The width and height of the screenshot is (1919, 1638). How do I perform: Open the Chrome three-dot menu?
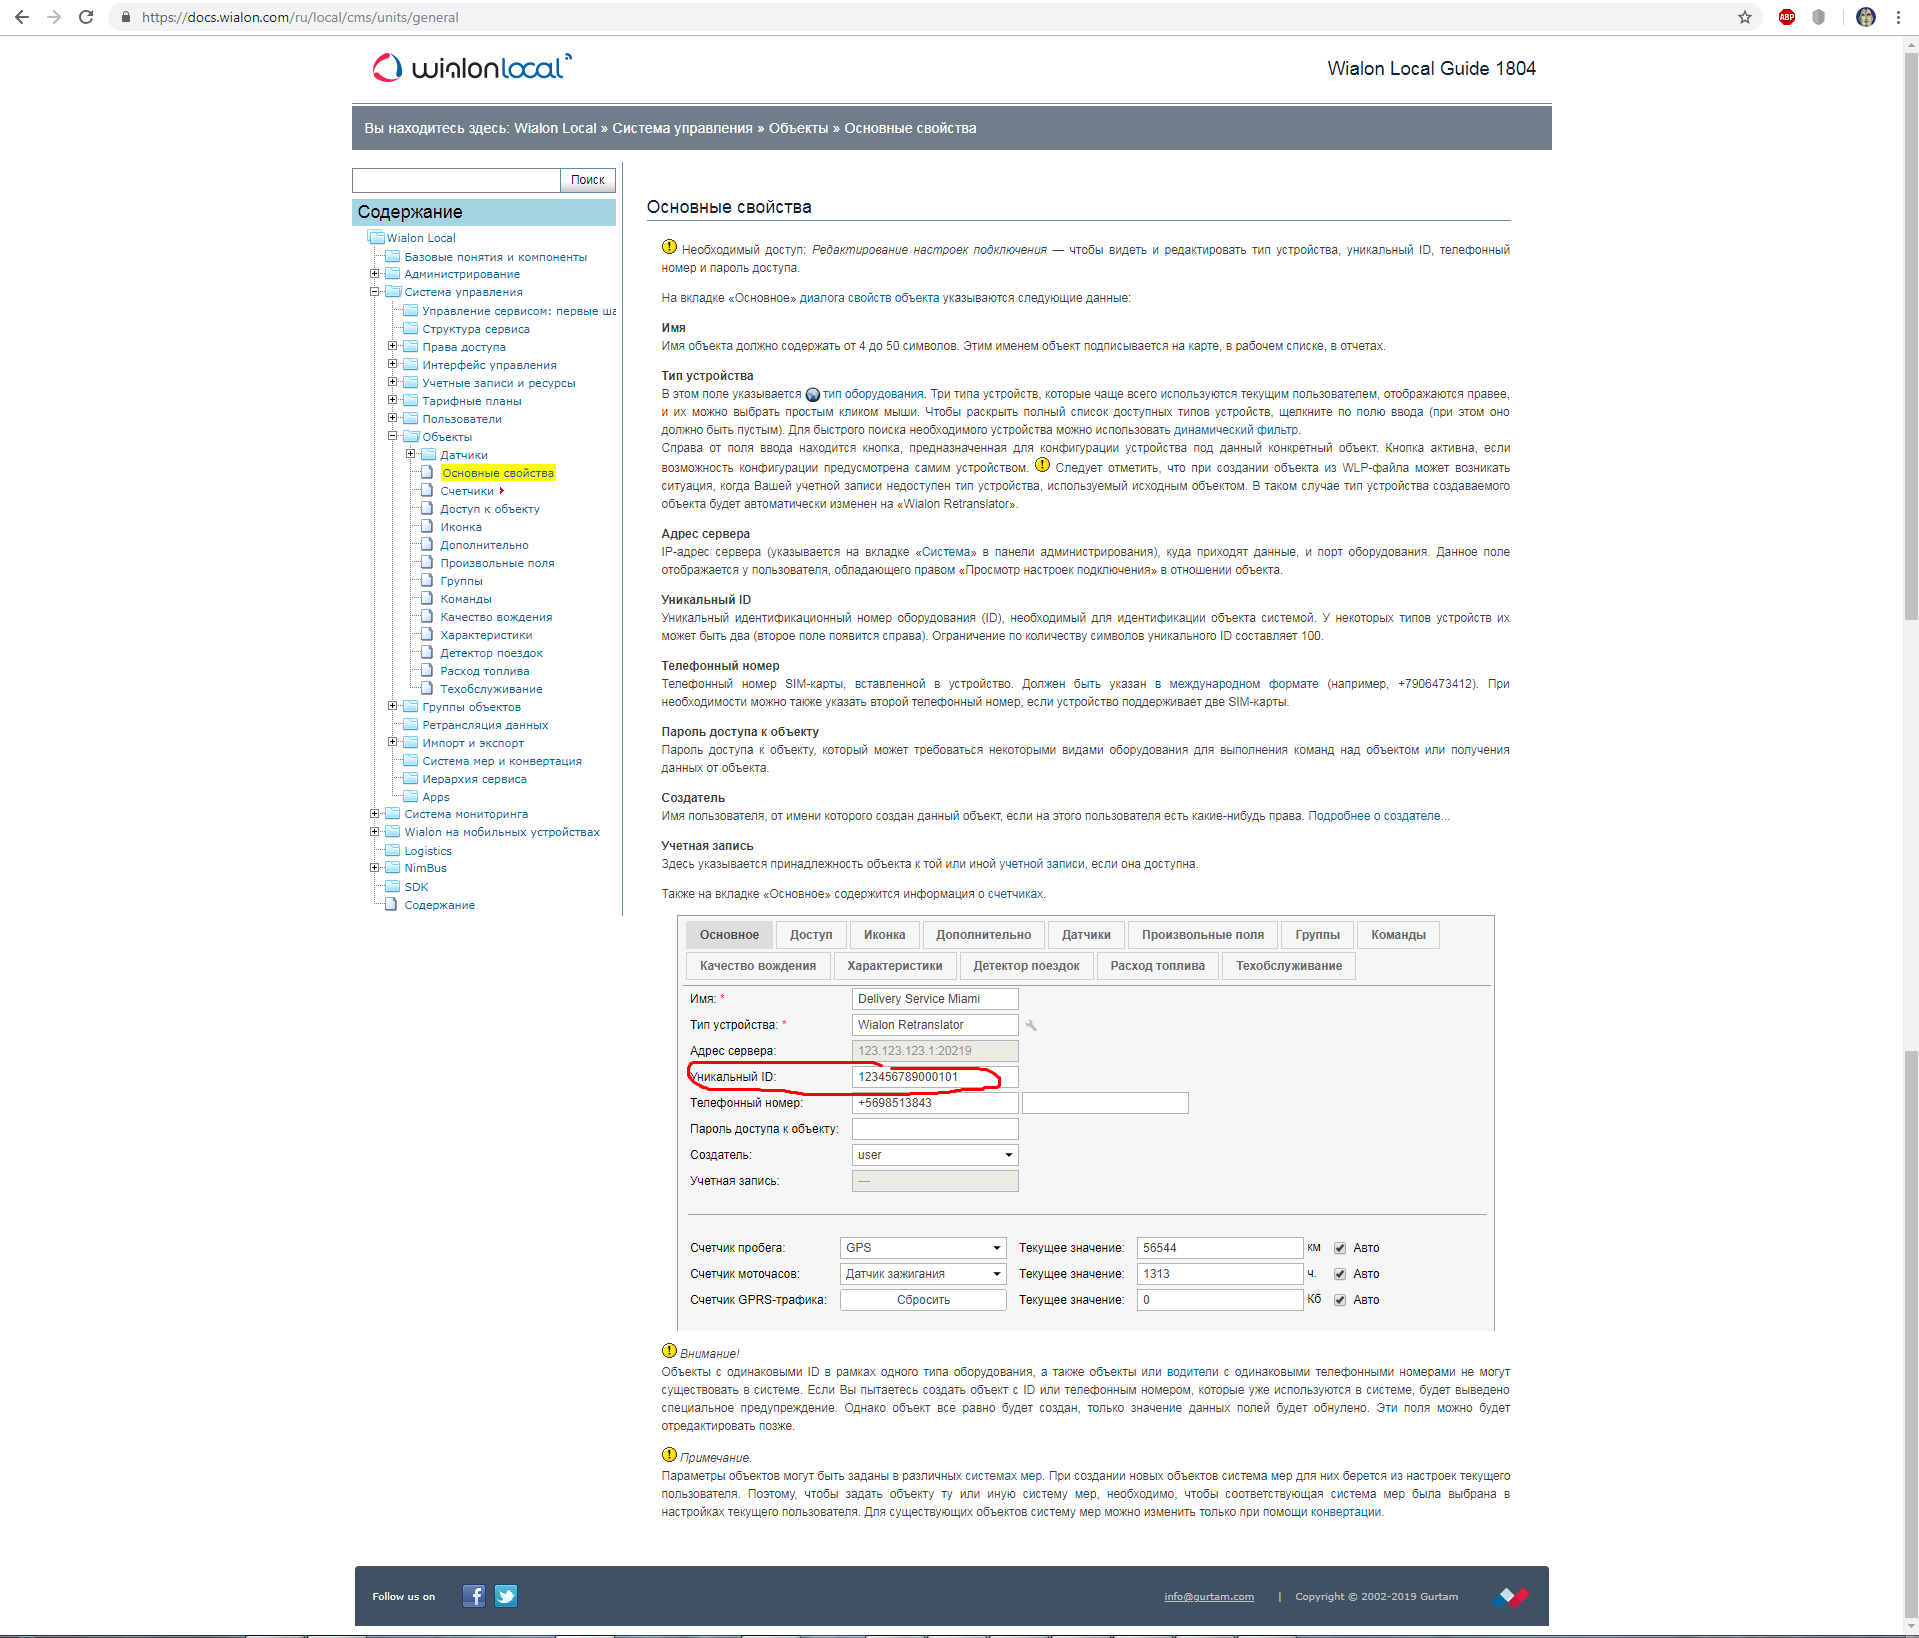point(1898,17)
